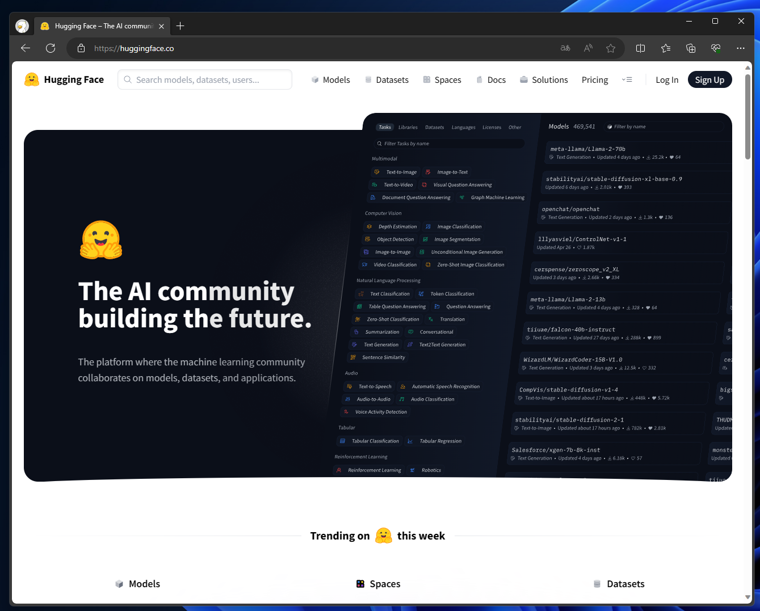Open Docs in the navigation bar
This screenshot has height=611, width=760.
(491, 80)
